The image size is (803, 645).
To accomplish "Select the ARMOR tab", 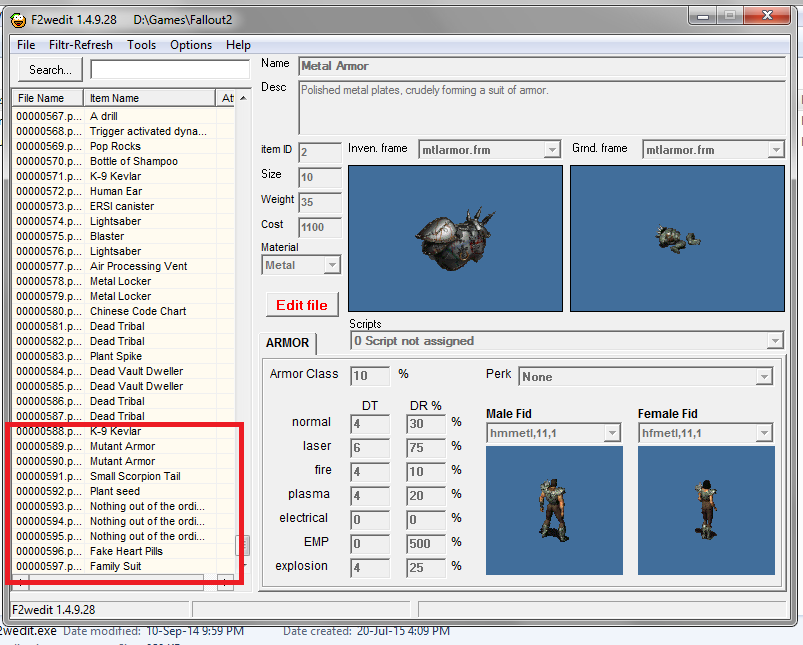I will 287,343.
